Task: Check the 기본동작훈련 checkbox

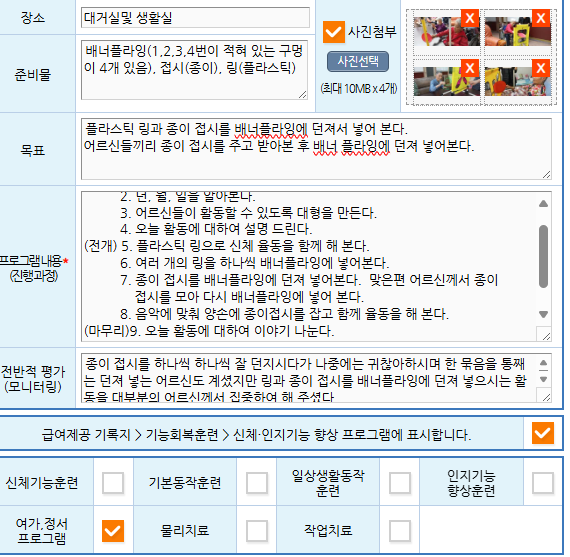Action: click(257, 482)
